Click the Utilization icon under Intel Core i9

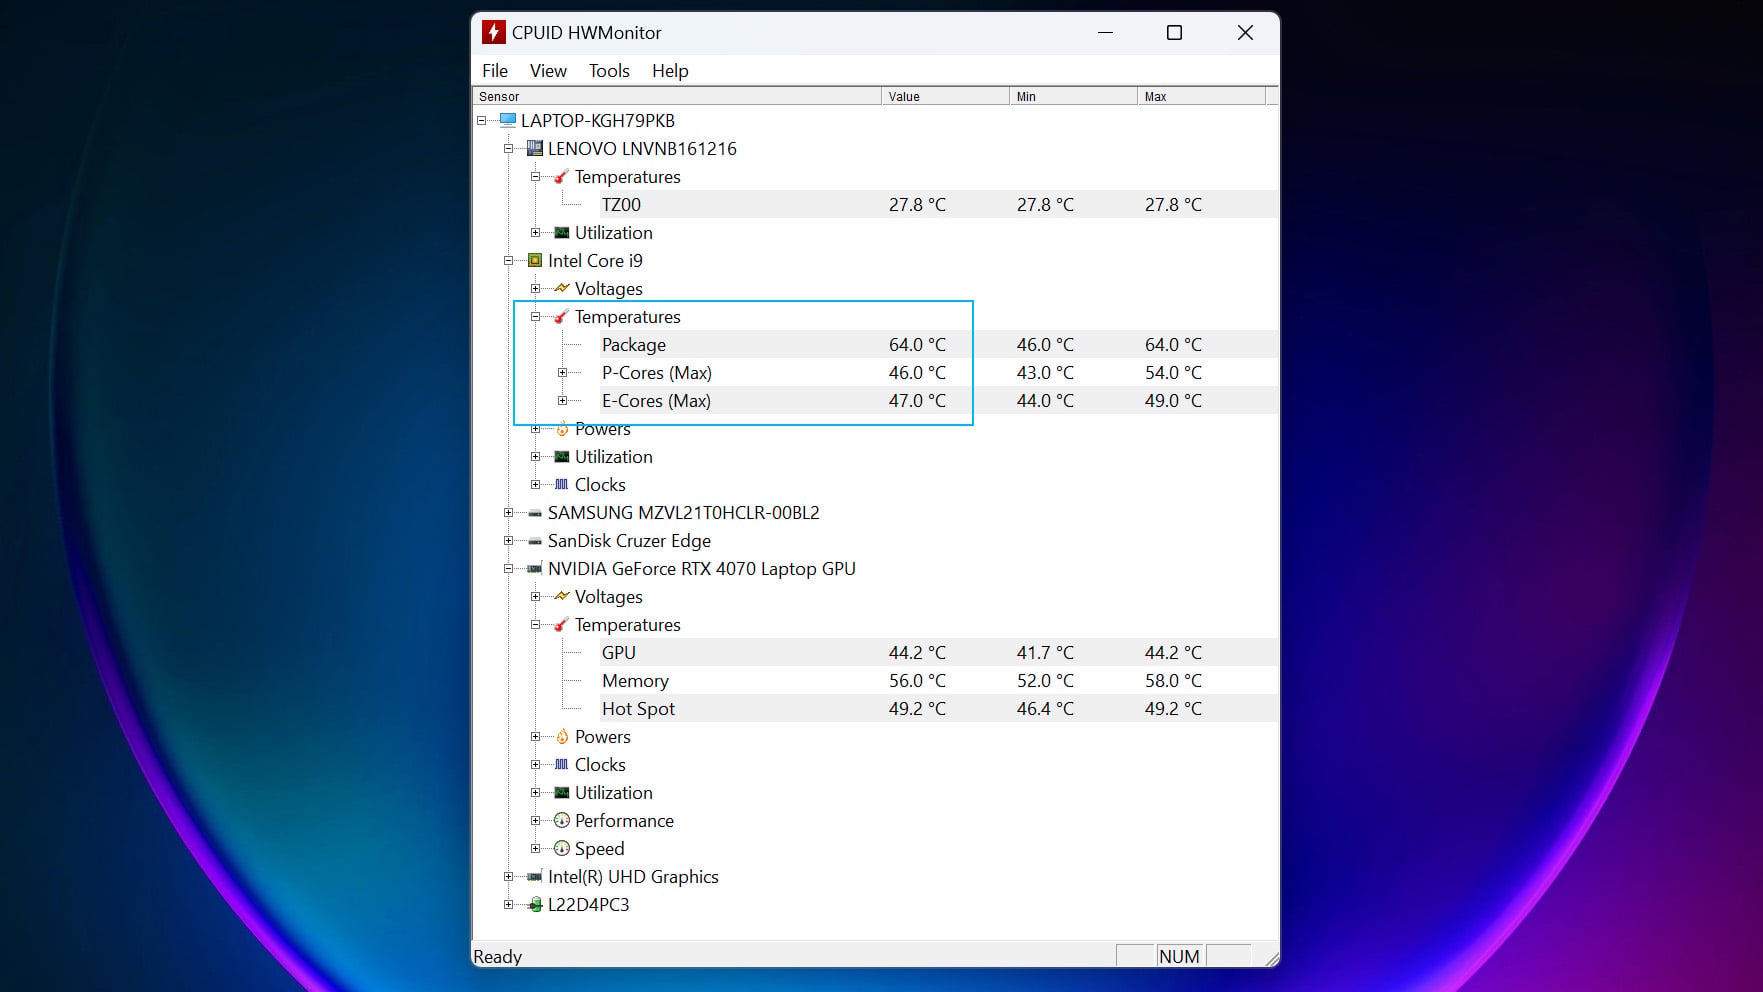pos(562,456)
